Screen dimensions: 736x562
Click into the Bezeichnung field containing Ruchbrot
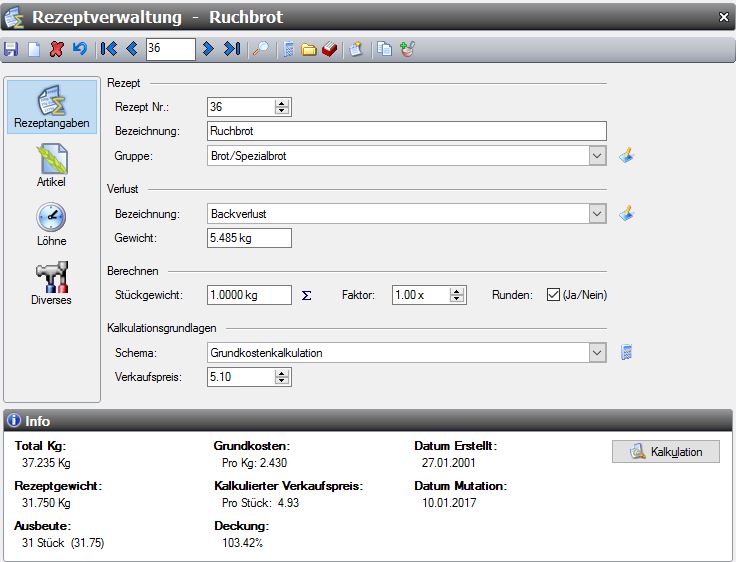tap(406, 131)
